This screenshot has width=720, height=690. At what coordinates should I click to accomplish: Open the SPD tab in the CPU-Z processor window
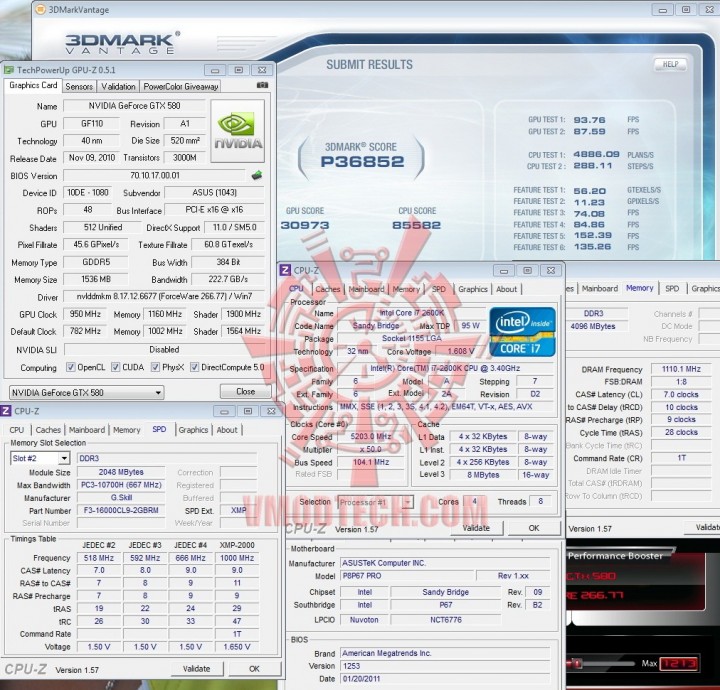tap(439, 289)
